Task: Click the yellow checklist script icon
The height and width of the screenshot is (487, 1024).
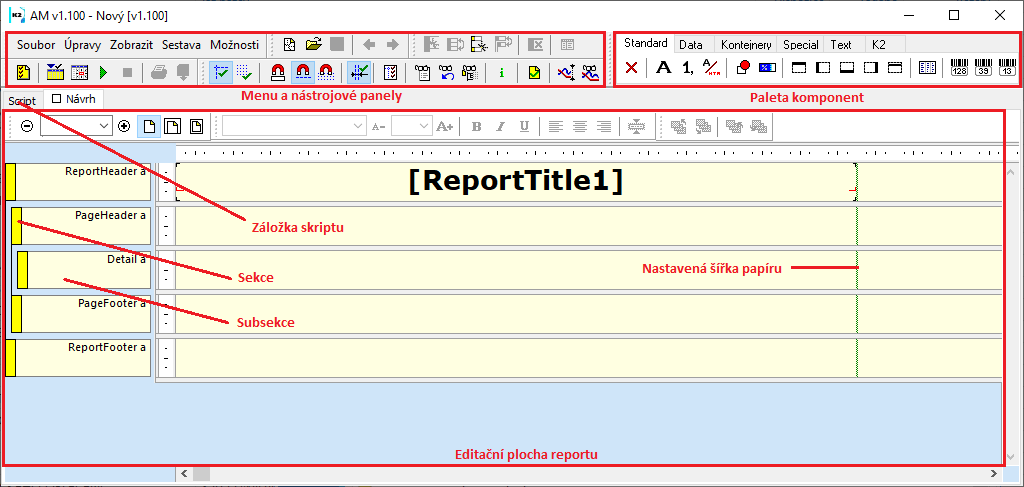Action: click(24, 72)
